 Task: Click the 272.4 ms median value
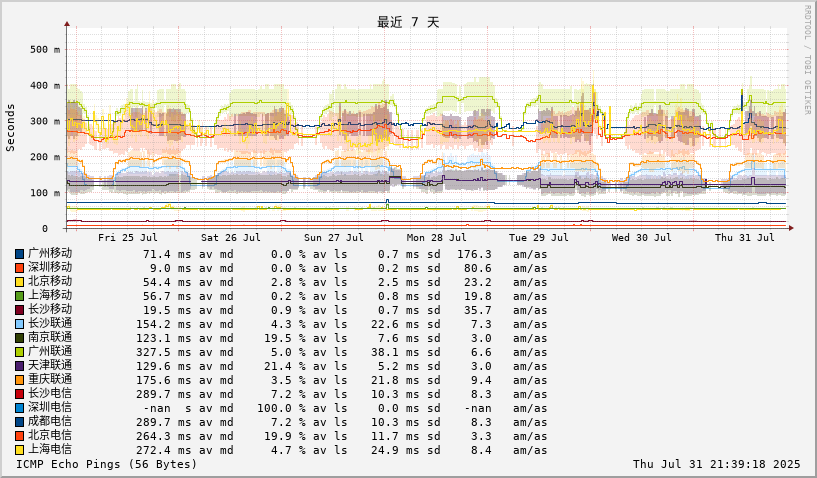[164, 450]
